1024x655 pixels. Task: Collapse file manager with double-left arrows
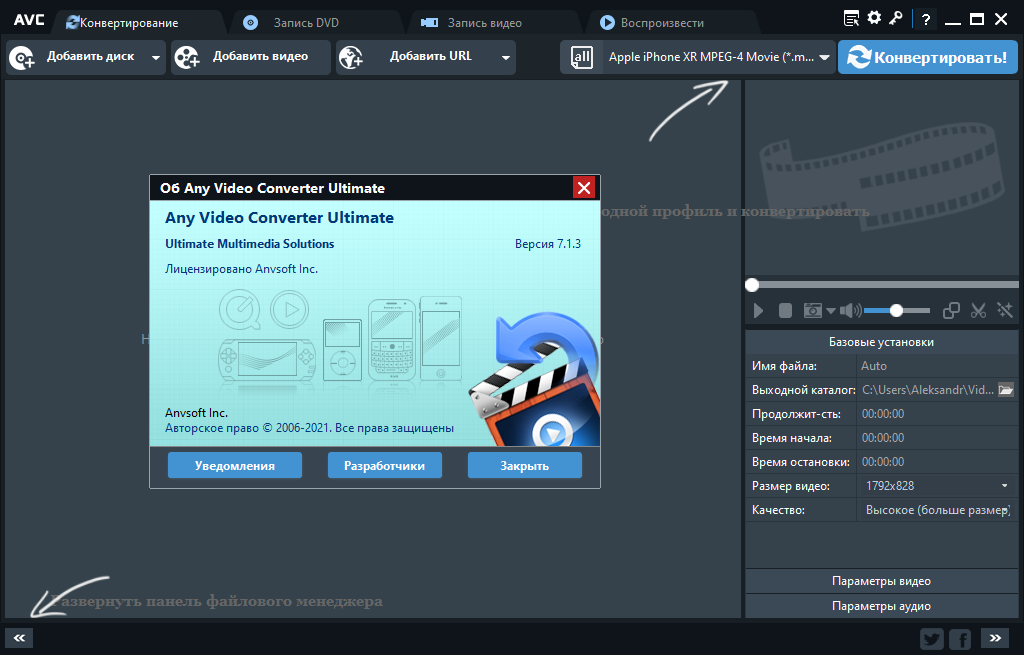[19, 638]
